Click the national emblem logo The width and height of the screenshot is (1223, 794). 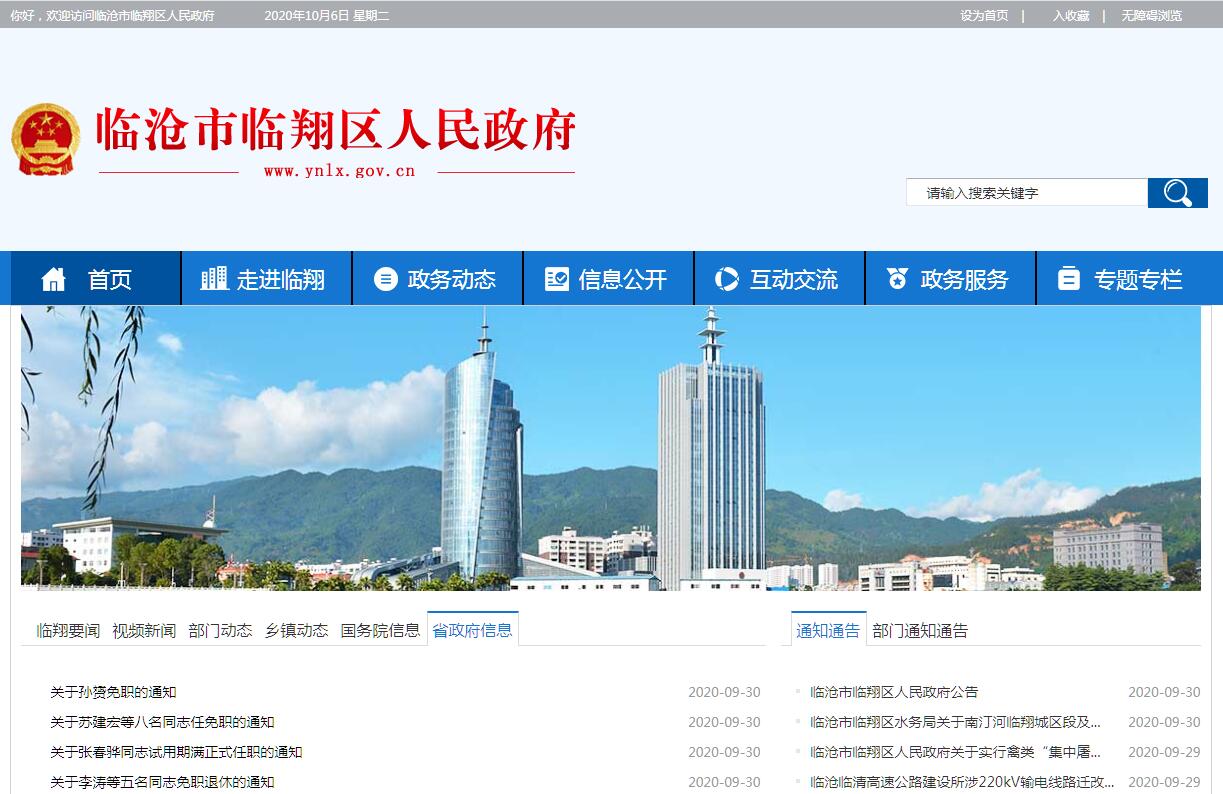pyautogui.click(x=45, y=139)
